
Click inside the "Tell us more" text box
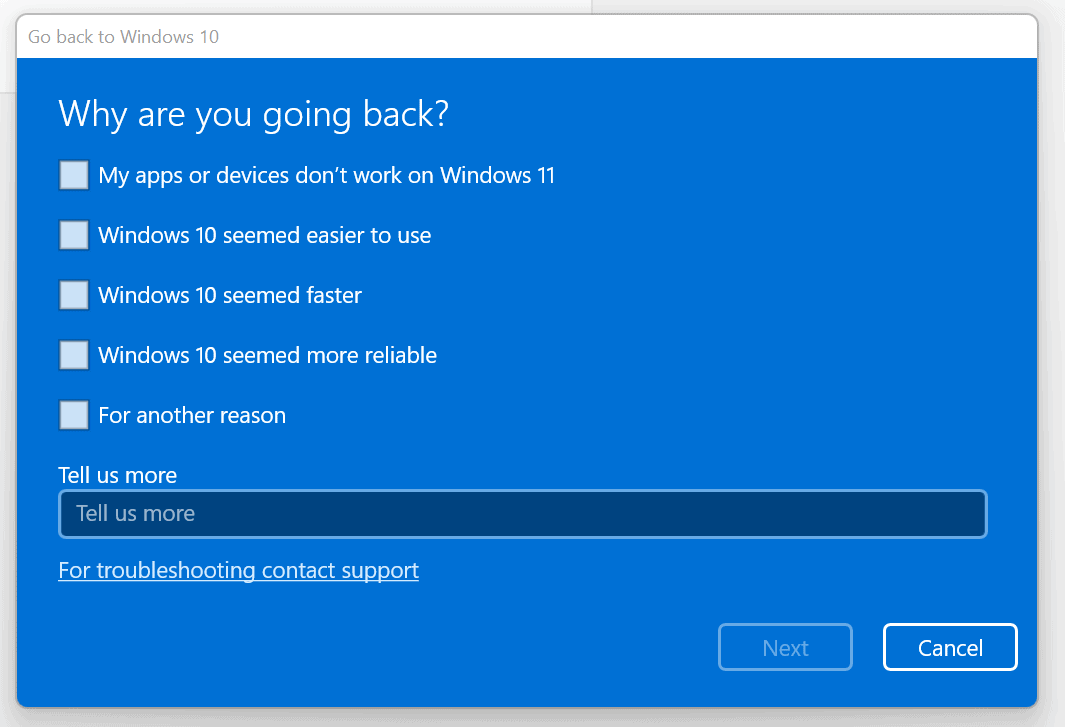tap(522, 513)
